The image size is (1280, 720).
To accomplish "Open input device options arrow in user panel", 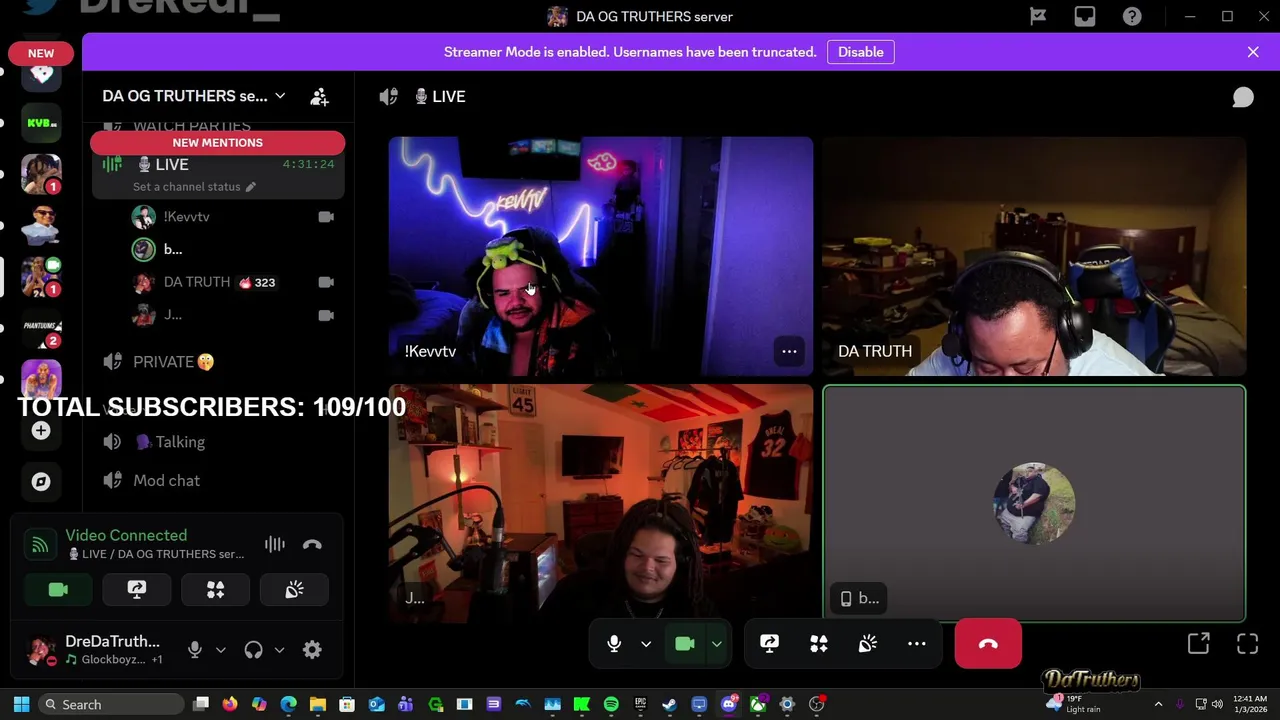I will [x=221, y=650].
